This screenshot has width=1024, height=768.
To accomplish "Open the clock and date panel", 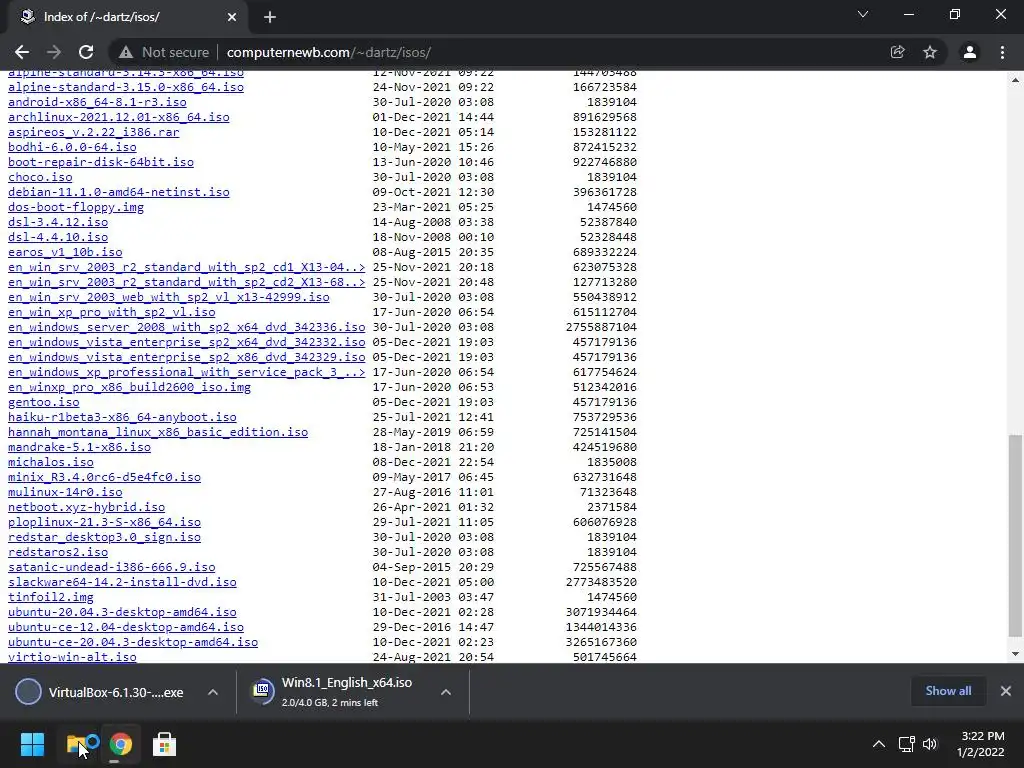I will [981, 744].
